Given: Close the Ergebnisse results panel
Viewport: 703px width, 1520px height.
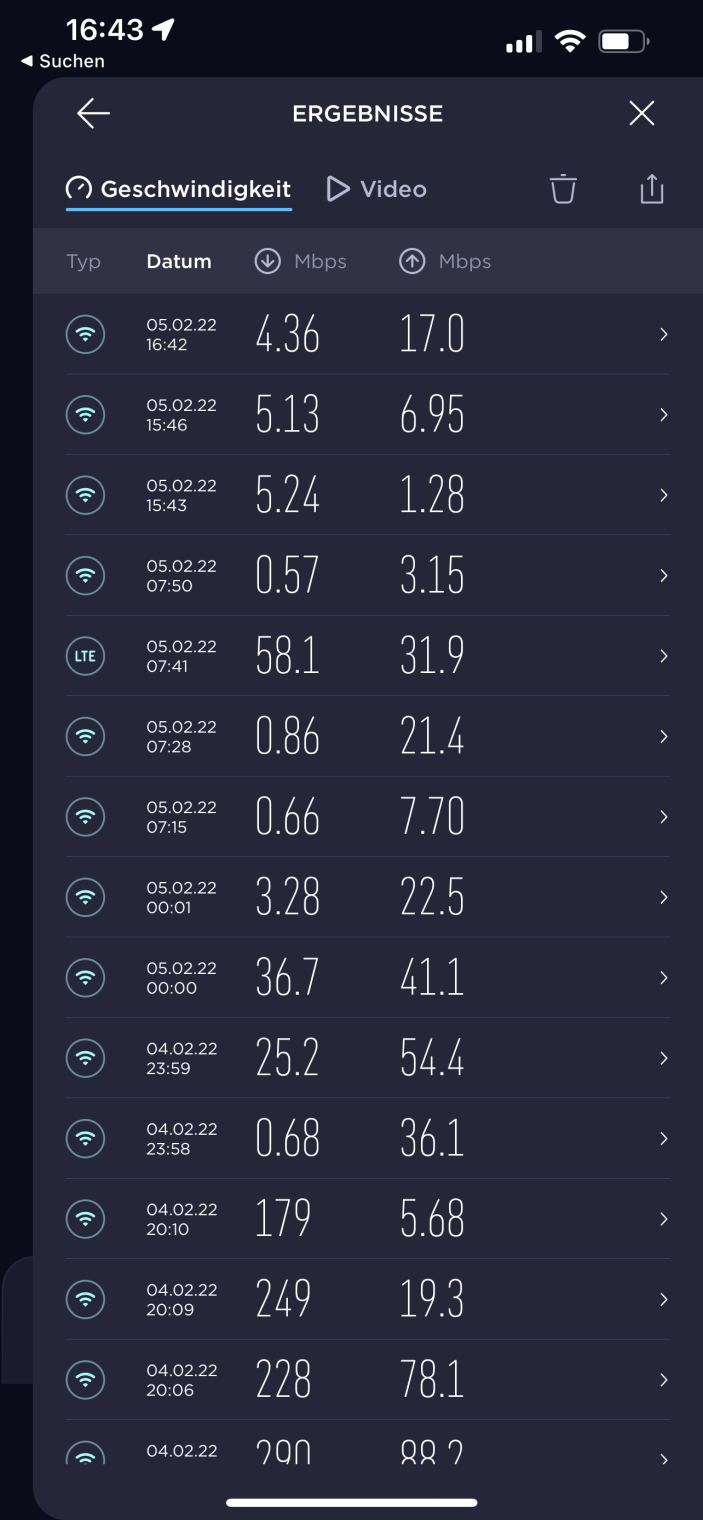Looking at the screenshot, I should (641, 114).
